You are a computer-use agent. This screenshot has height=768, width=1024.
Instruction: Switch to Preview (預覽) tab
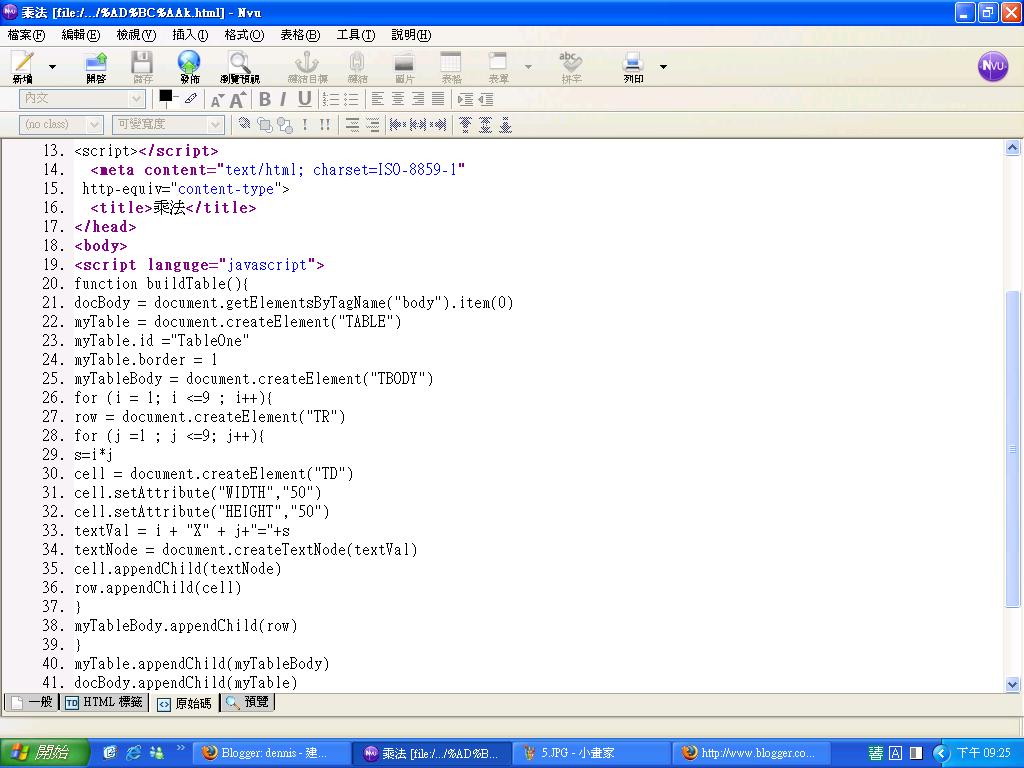point(248,703)
